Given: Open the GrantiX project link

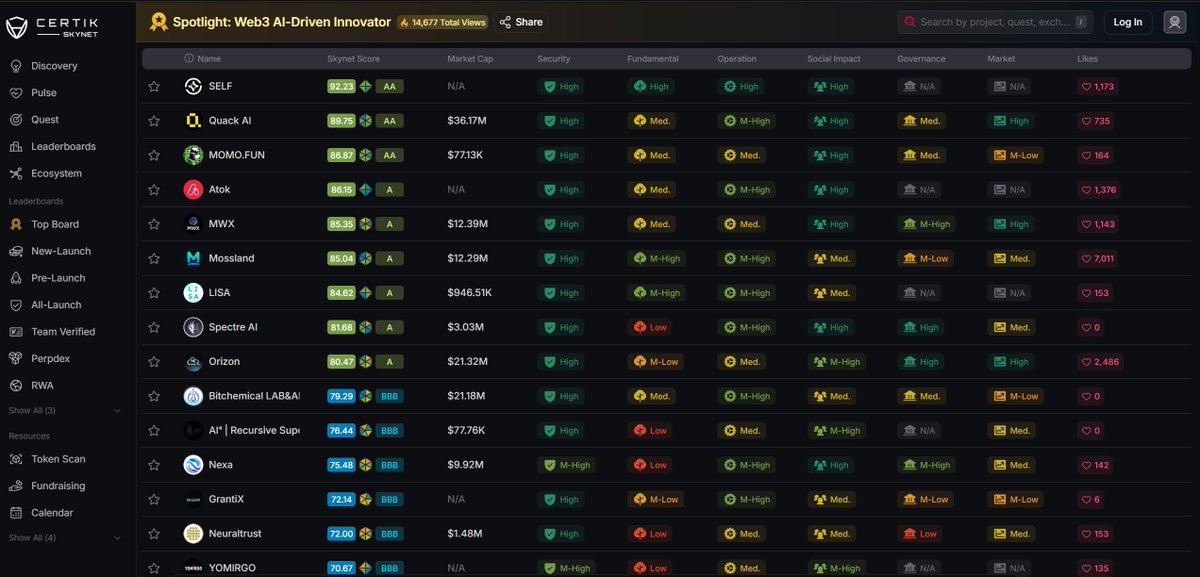Looking at the screenshot, I should click(x=226, y=499).
